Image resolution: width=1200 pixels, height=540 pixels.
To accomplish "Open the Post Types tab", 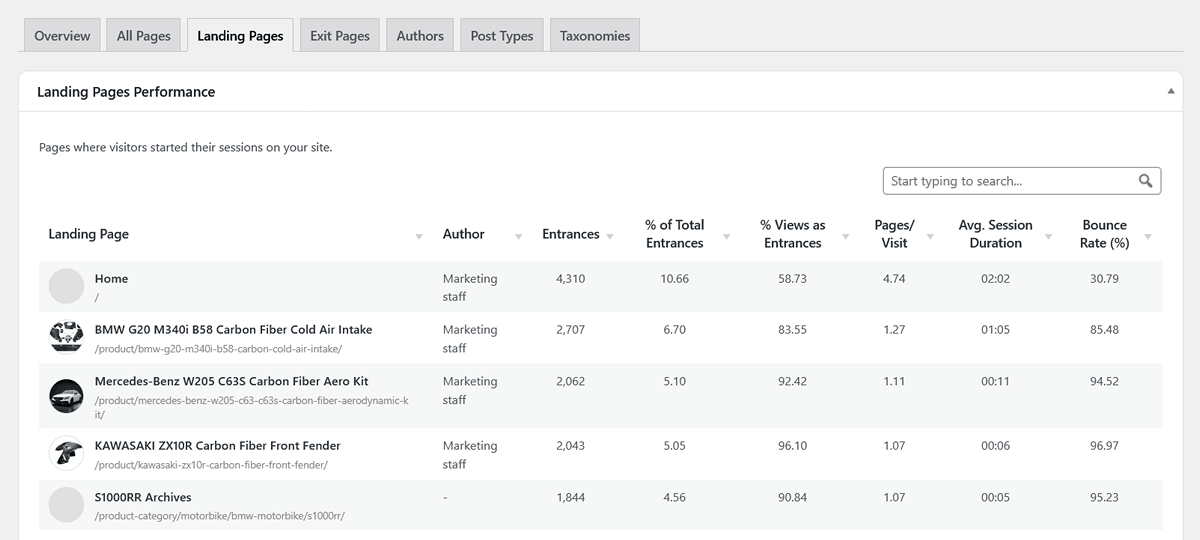I will point(502,35).
